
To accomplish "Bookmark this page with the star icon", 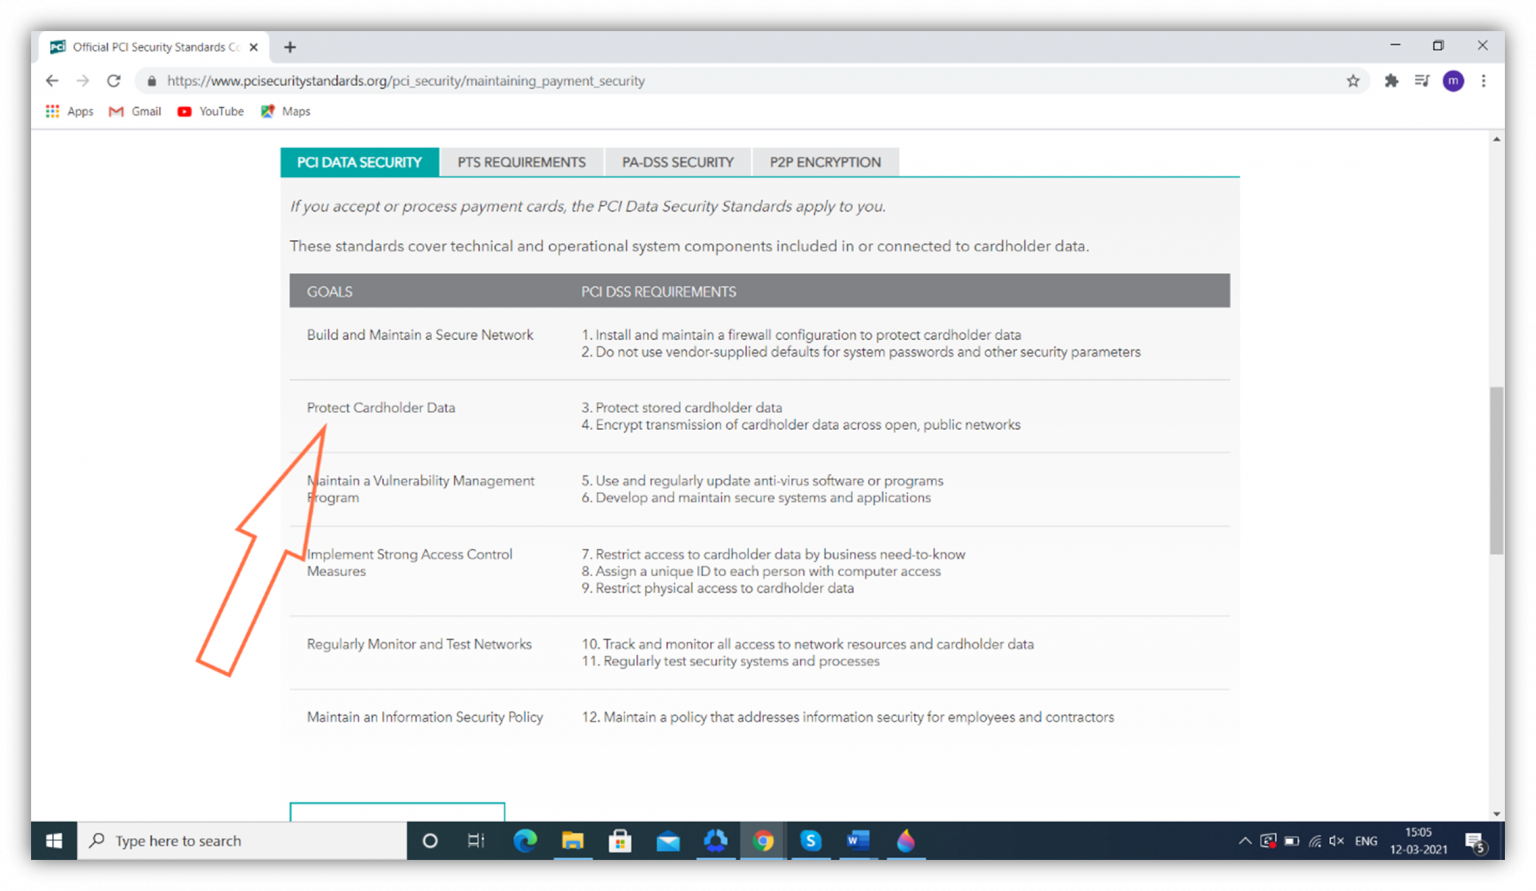I will click(1353, 81).
